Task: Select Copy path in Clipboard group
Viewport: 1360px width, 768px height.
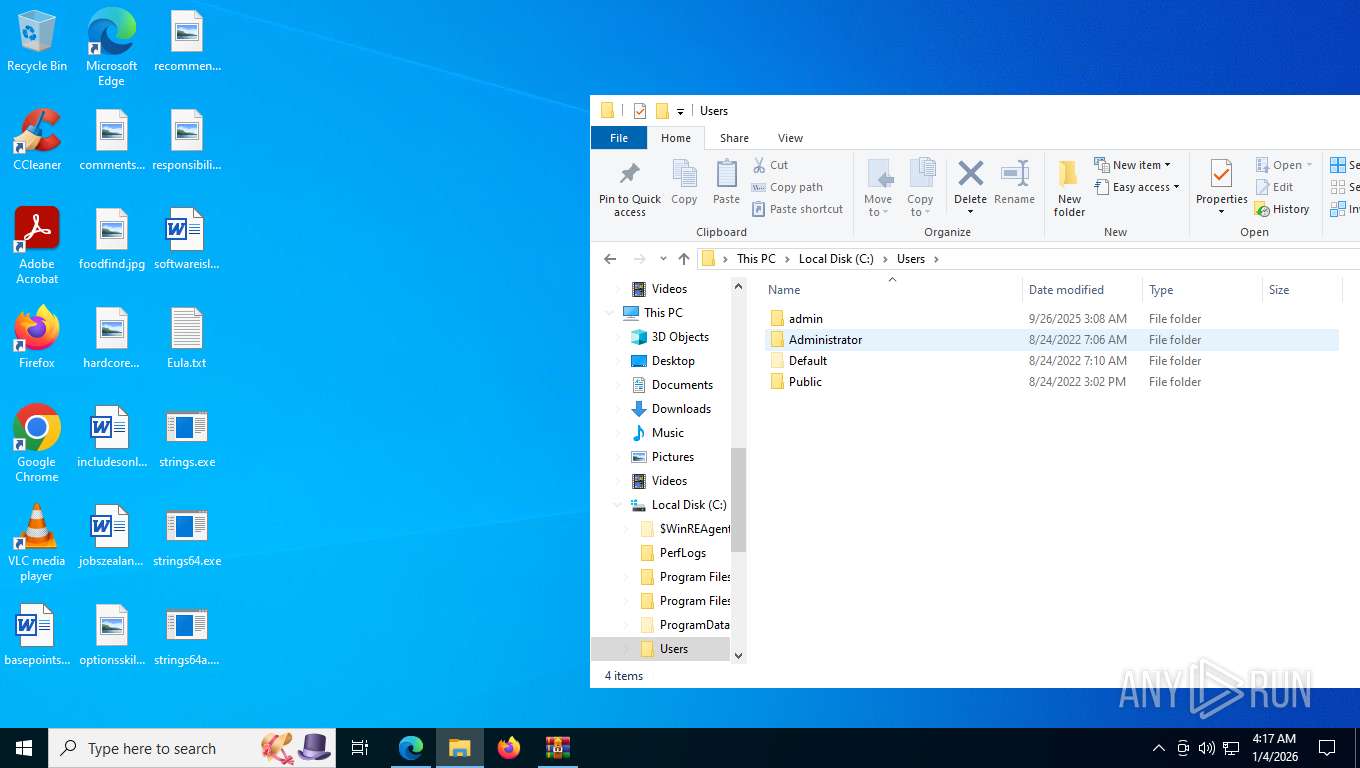Action: pos(787,187)
